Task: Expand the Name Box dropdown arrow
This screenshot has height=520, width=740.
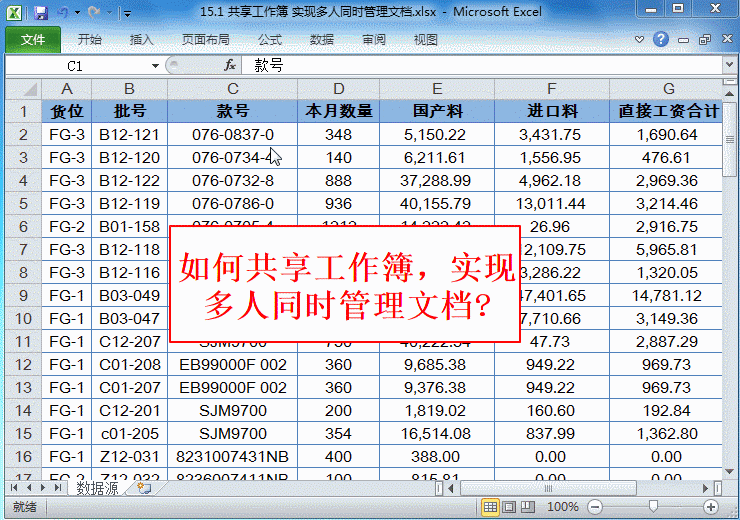Action: (x=155, y=65)
